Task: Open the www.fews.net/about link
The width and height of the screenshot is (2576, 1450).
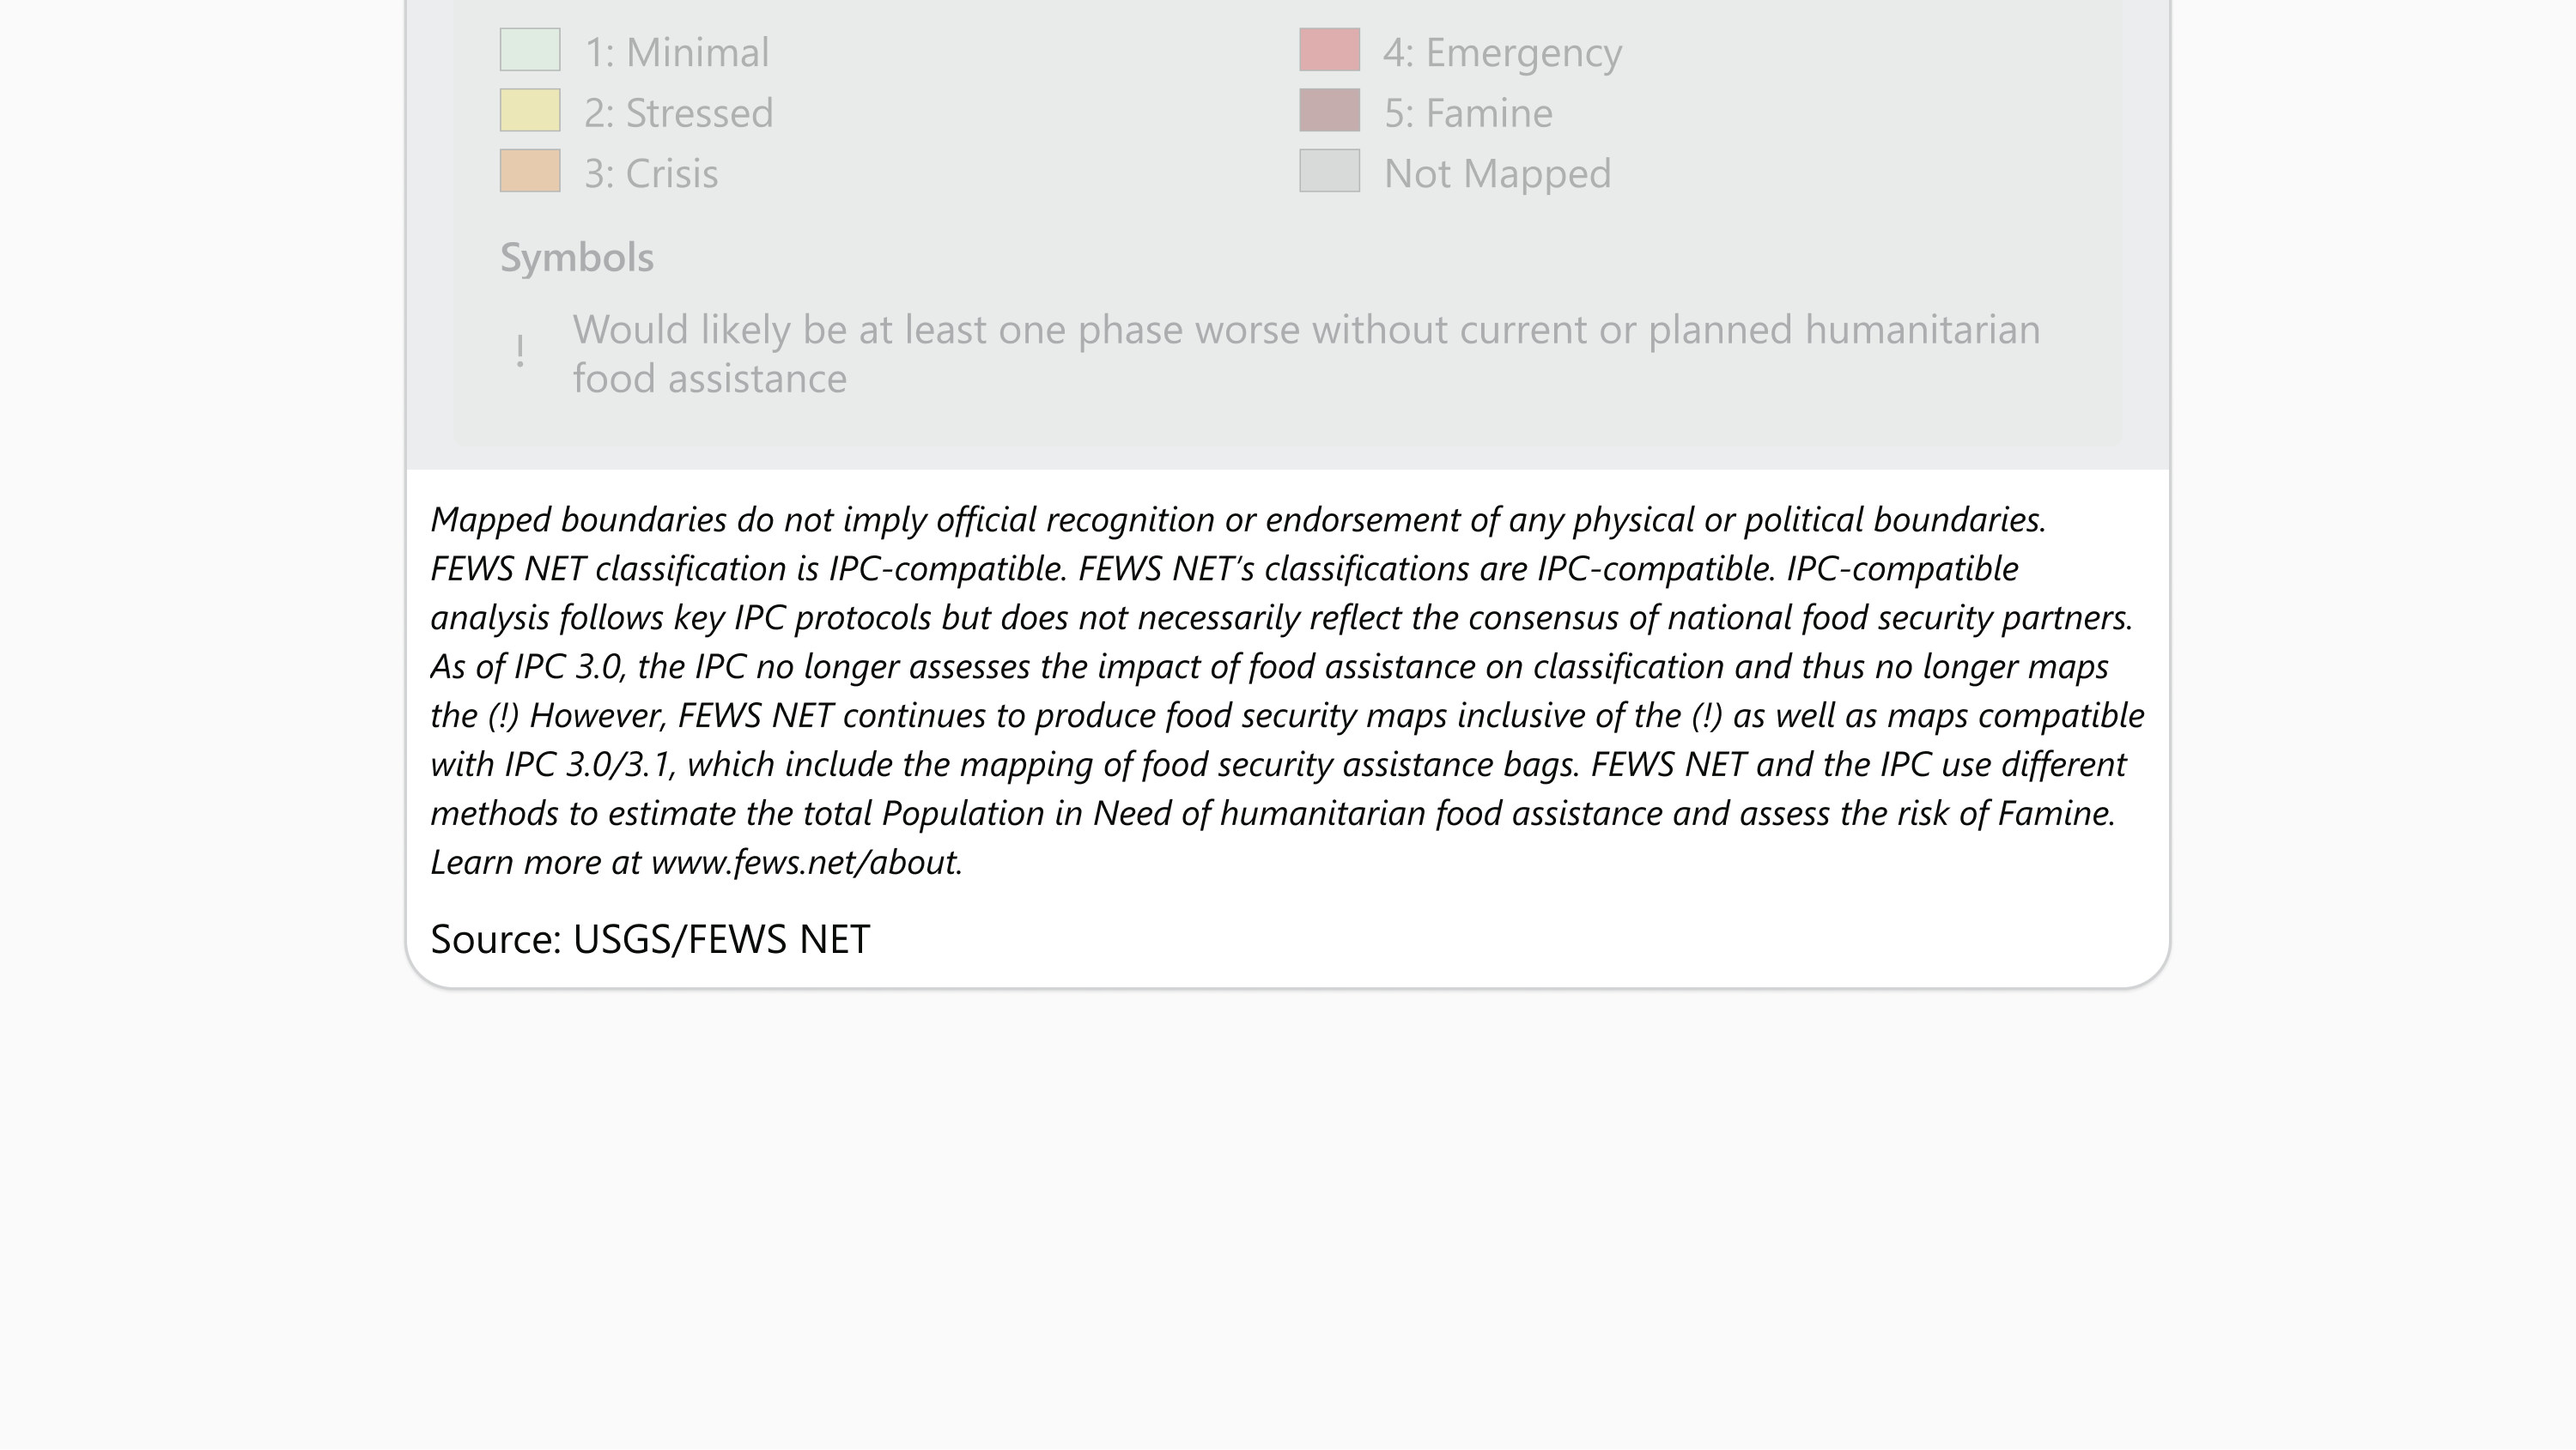Action: coord(805,862)
